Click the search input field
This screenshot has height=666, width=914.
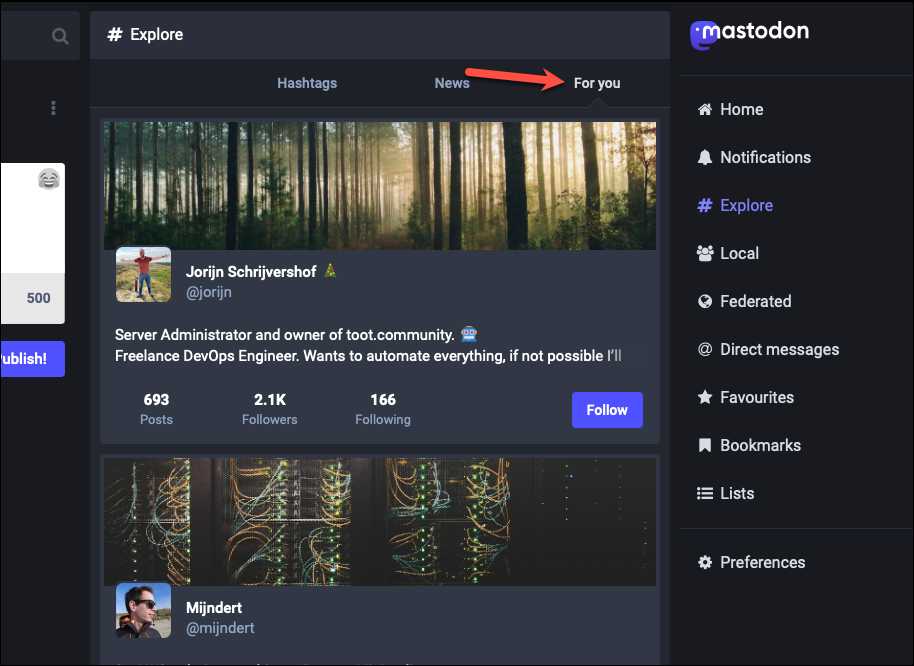coord(40,36)
